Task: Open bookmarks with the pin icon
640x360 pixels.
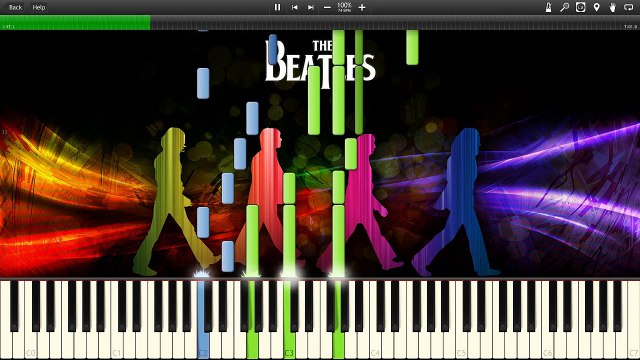Action: click(x=597, y=7)
